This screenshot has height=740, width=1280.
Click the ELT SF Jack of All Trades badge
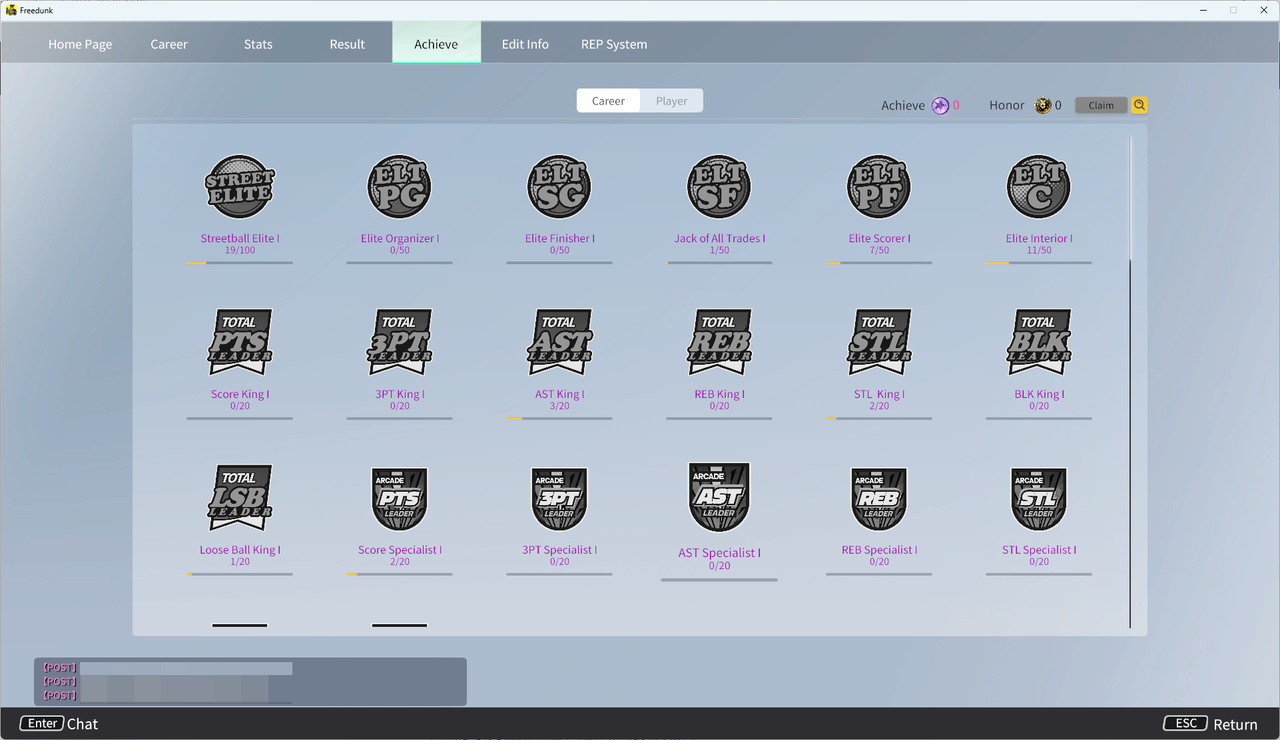719,187
